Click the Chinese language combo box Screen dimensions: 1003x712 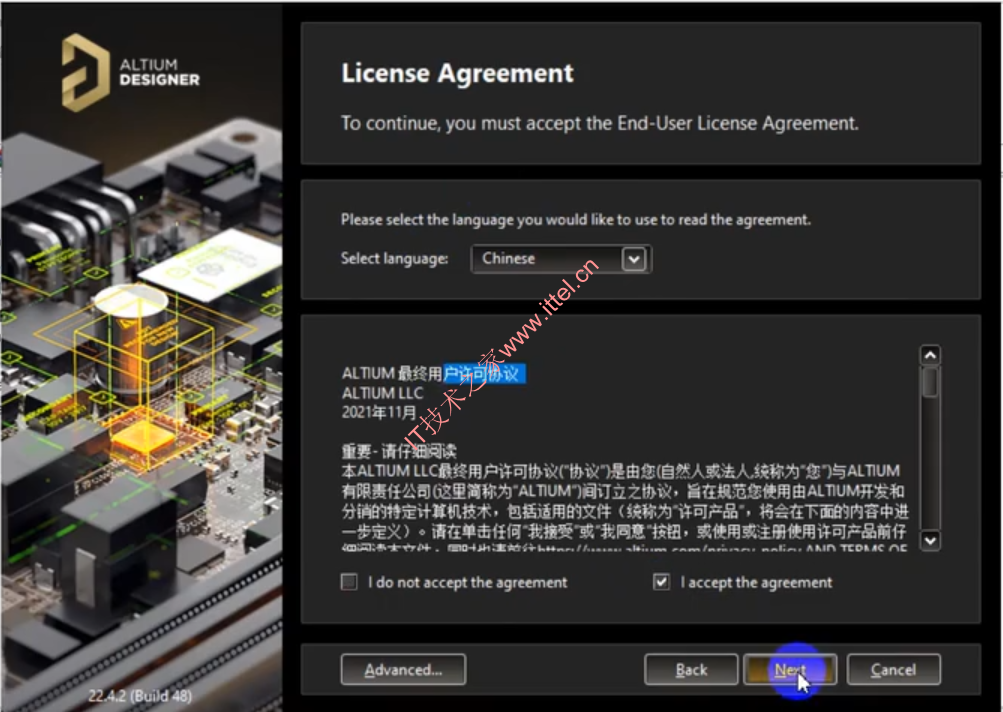pyautogui.click(x=561, y=259)
